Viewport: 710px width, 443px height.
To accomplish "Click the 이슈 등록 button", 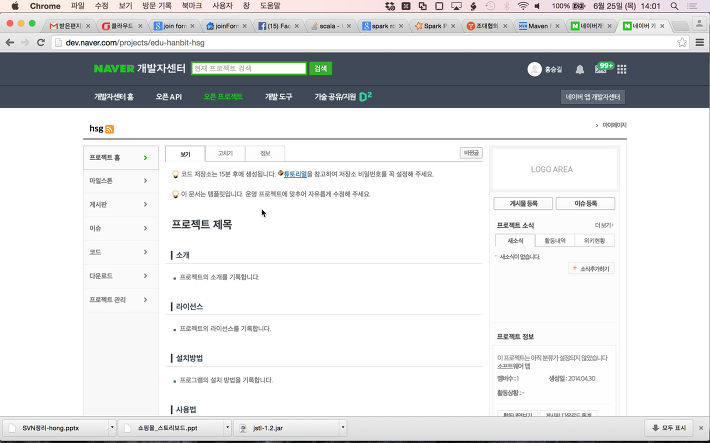I will 585,204.
